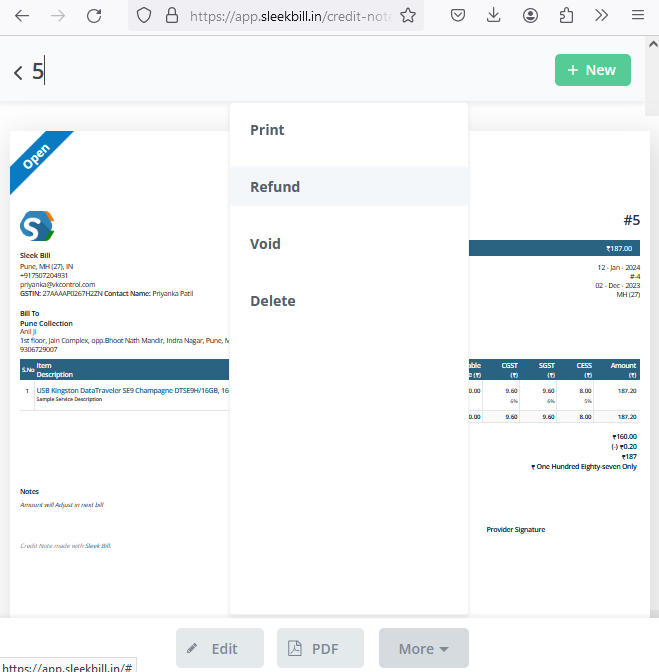
Task: Click the green New button
Action: 592,70
